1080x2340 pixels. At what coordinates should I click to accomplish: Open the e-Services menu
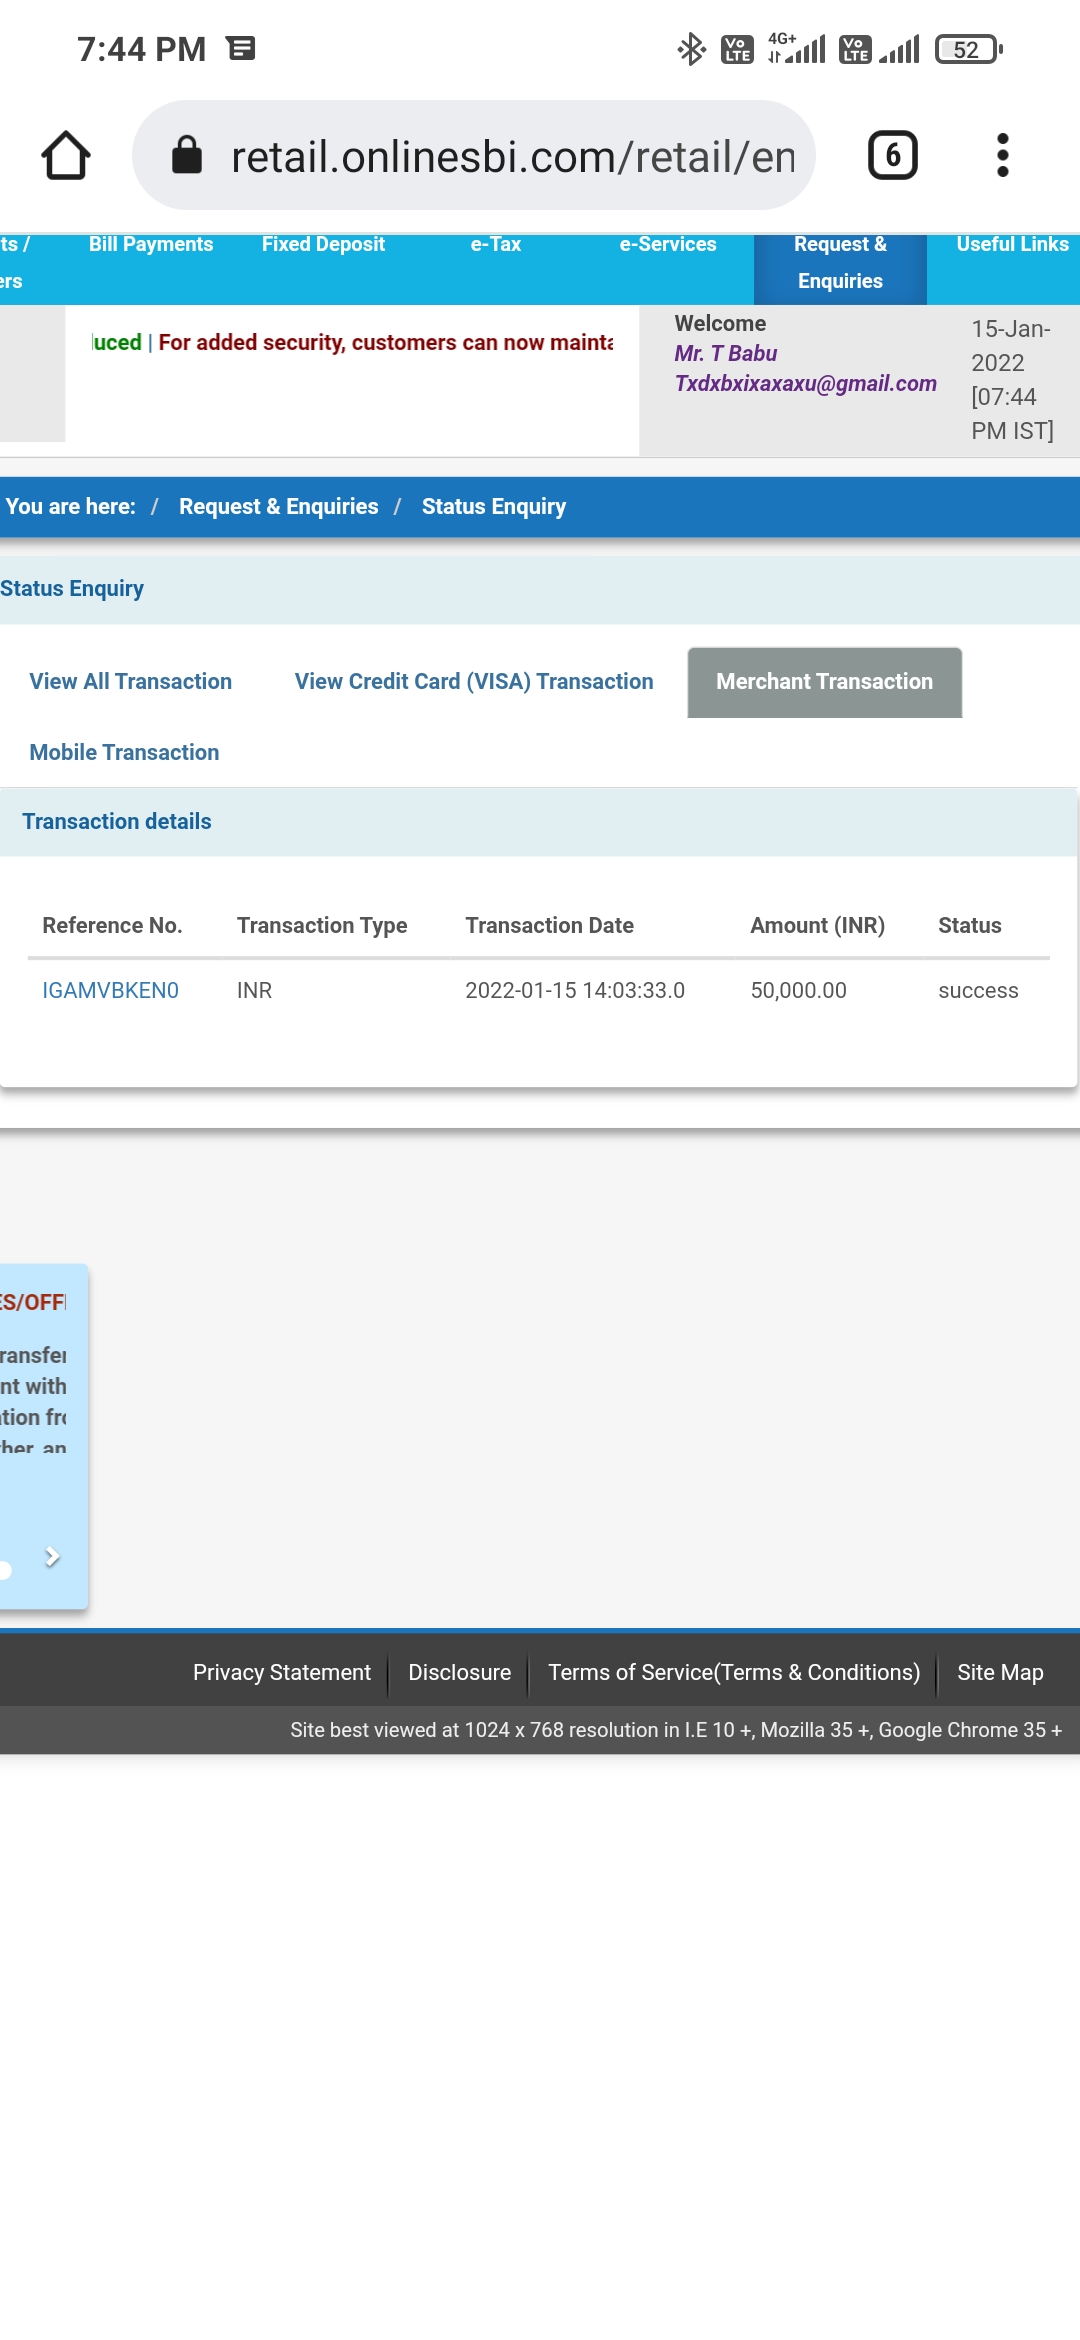coord(667,245)
